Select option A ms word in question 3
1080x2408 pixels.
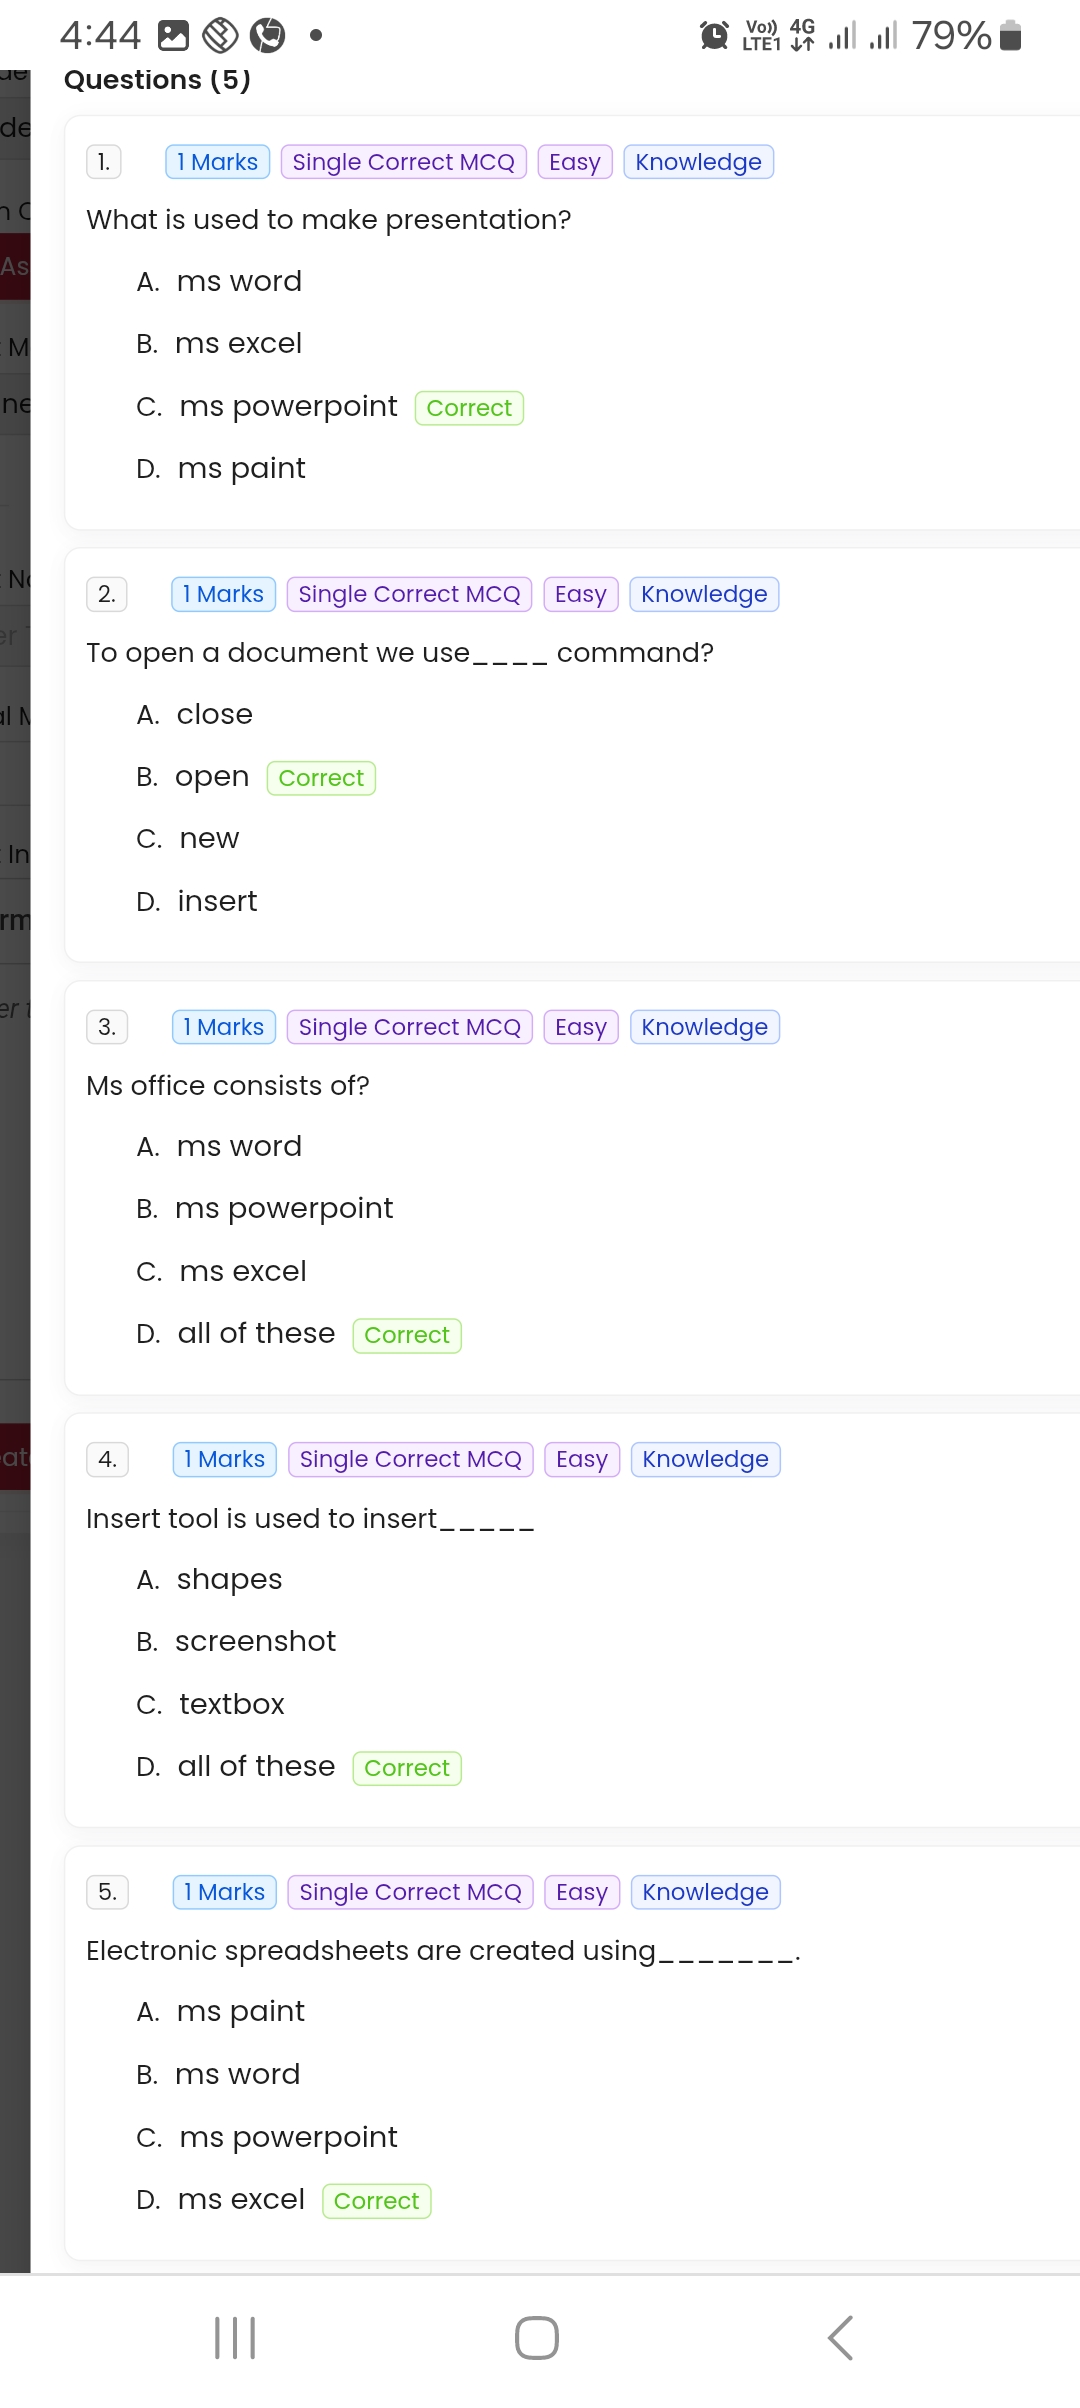[x=219, y=1146]
